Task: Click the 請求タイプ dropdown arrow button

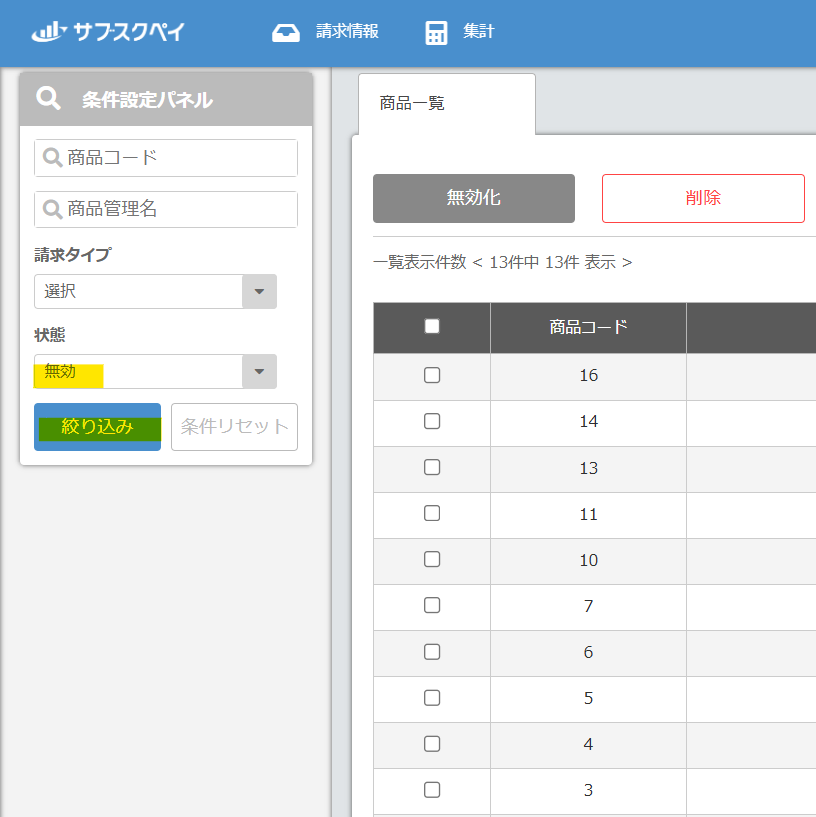Action: click(259, 291)
